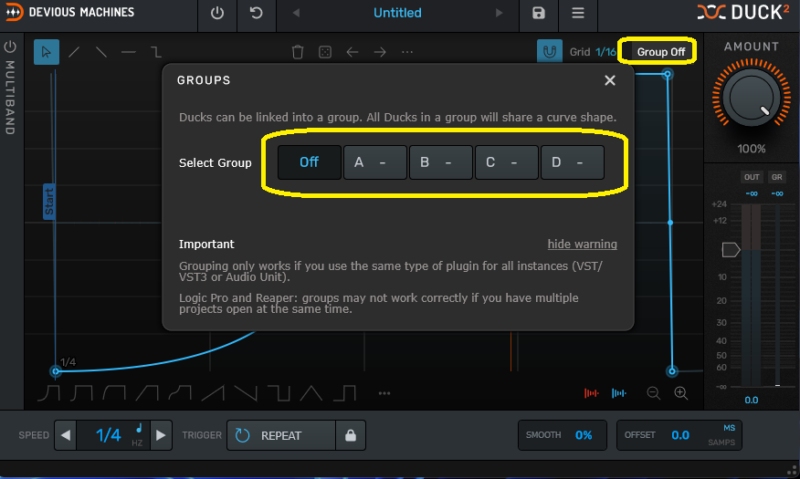Click the trash delete icon
This screenshot has width=800, height=479.
point(298,52)
